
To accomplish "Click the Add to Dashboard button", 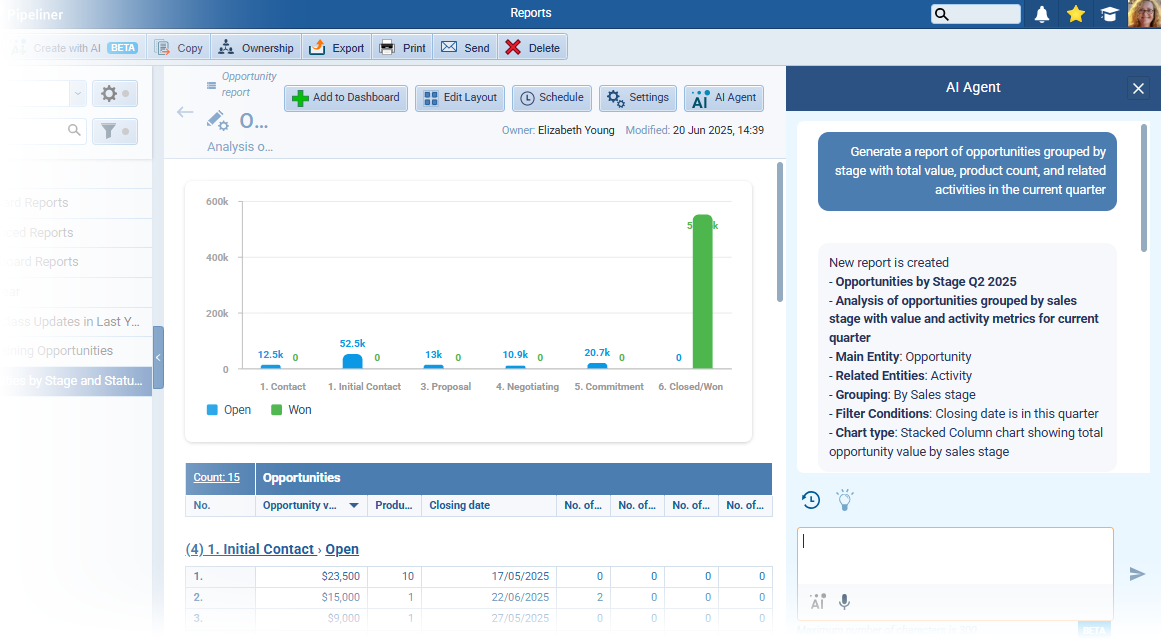I will (x=345, y=98).
